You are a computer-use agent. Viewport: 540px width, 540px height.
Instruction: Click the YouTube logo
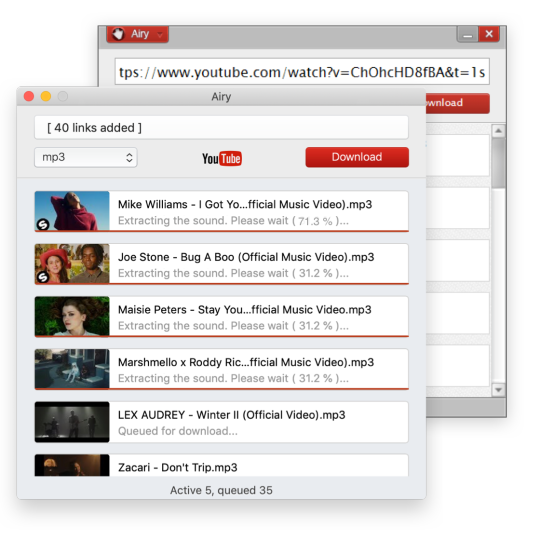pyautogui.click(x=222, y=158)
